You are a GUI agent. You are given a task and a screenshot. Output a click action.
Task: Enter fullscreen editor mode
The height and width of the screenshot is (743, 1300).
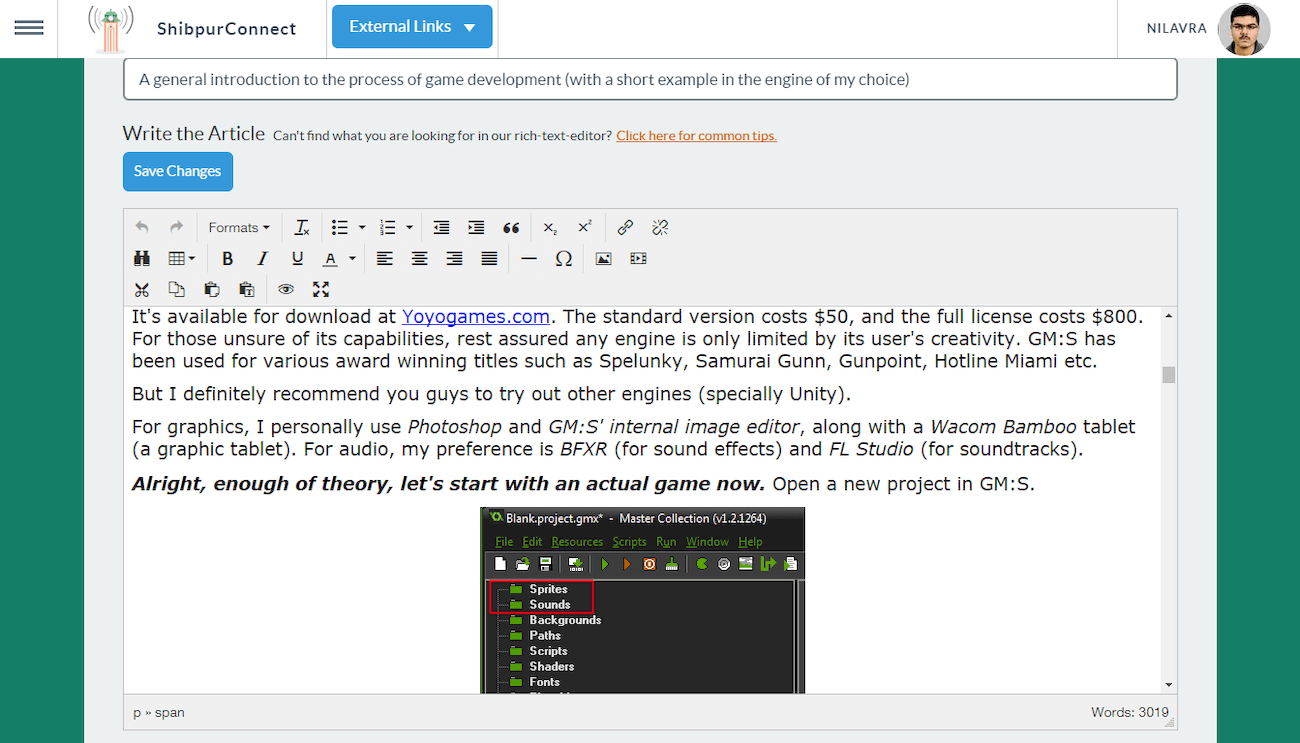point(321,290)
